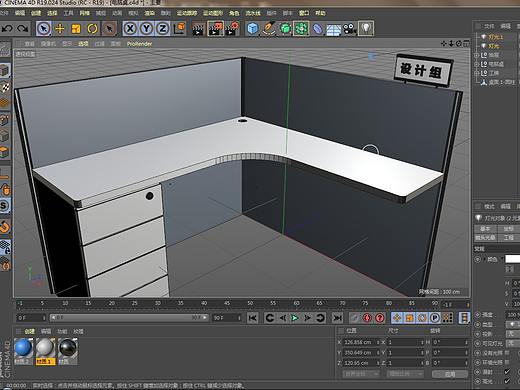
Task: Render the active view
Action: point(198,29)
